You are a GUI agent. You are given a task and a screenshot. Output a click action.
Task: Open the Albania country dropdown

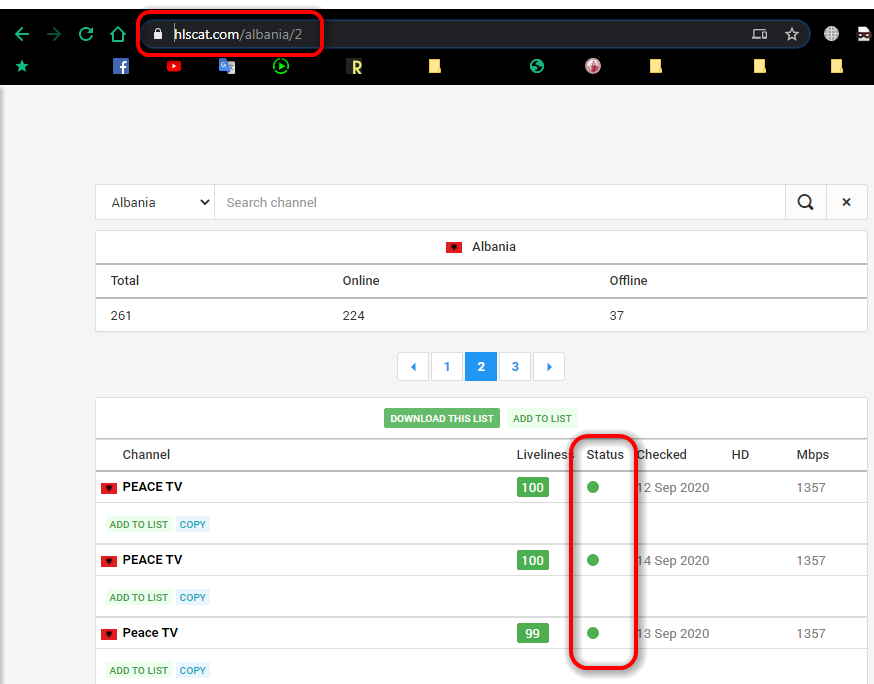(155, 201)
